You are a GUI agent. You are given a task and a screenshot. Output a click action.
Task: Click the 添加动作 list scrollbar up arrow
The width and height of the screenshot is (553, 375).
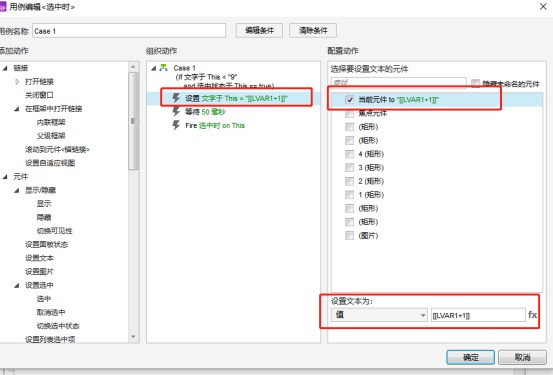(133, 66)
